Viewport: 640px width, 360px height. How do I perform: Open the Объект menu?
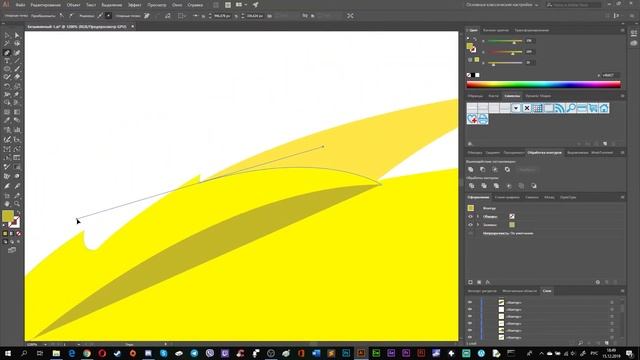click(x=73, y=5)
